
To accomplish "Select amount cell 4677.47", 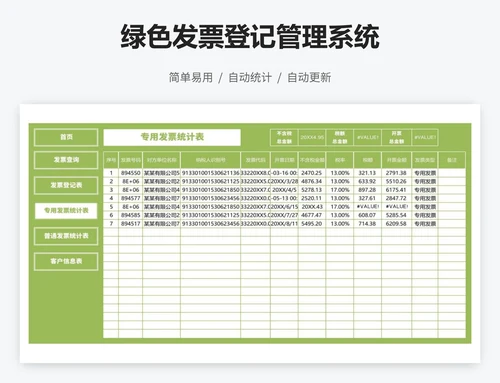I will 312,215.
